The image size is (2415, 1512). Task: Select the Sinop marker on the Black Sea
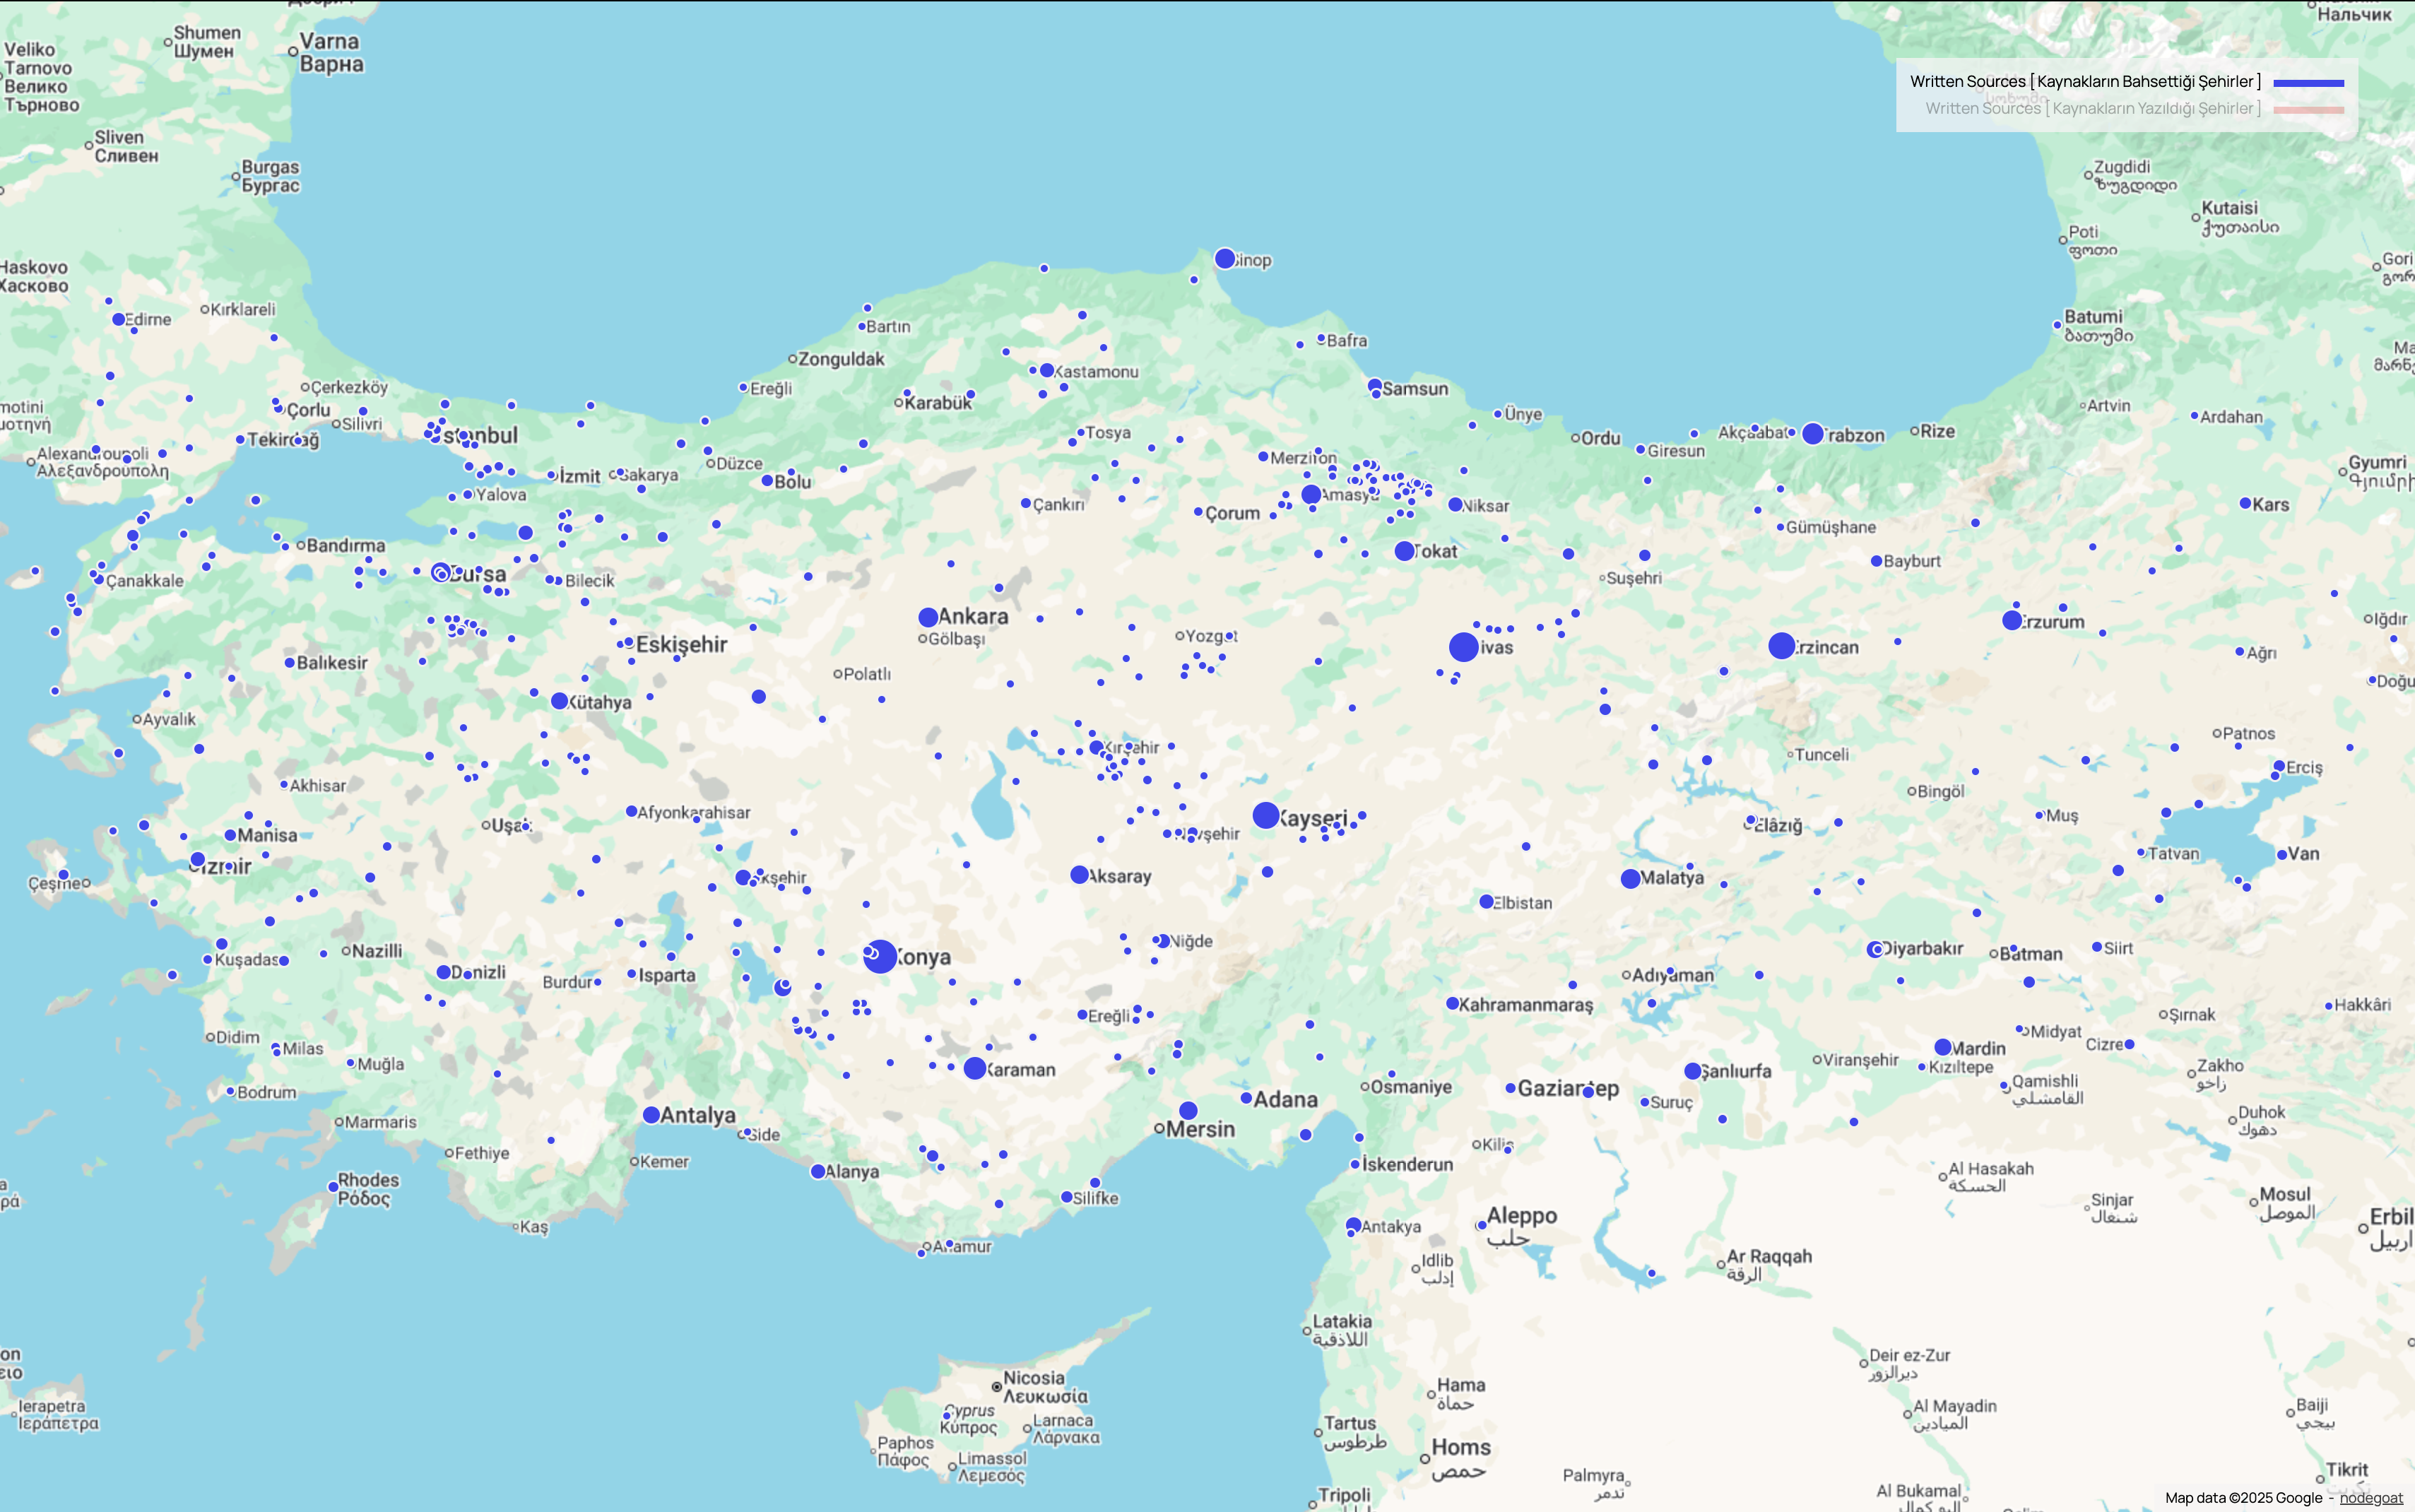tap(1225, 258)
